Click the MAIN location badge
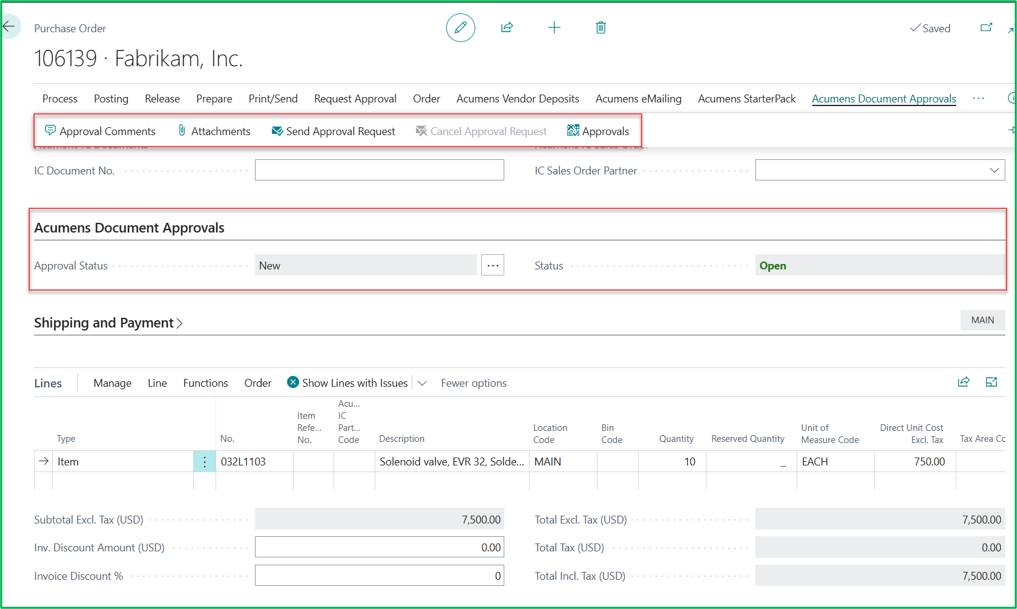1017x609 pixels. click(982, 320)
